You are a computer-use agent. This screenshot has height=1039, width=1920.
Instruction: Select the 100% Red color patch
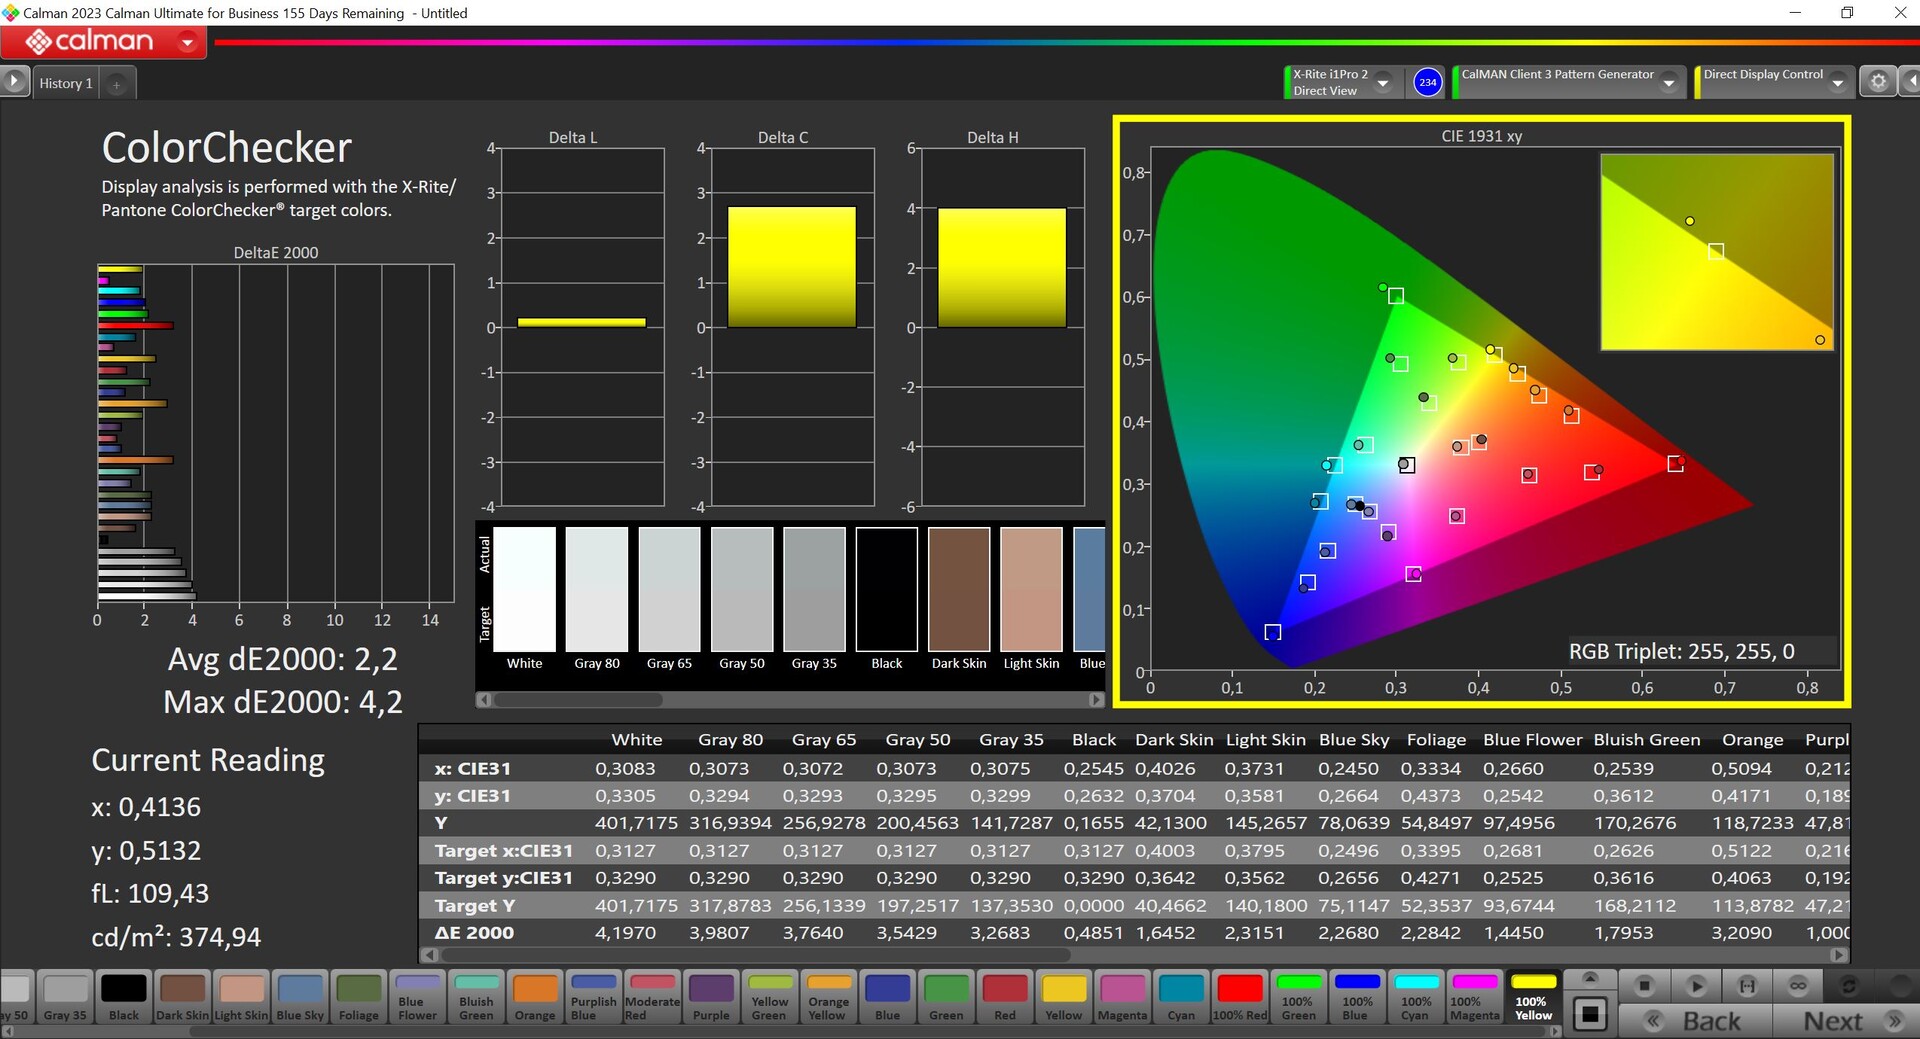[x=1240, y=996]
